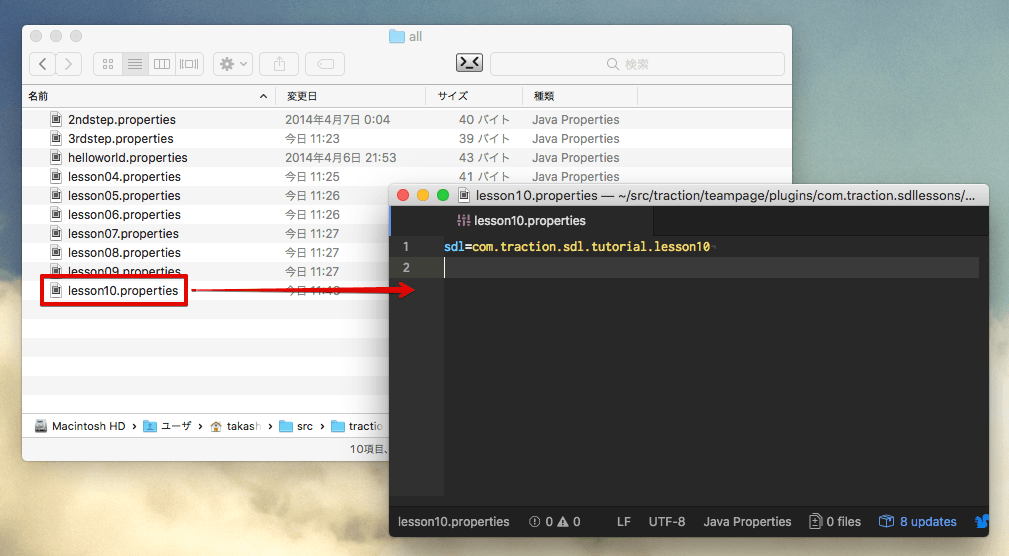Click the Edit Tags icon in toolbar
The height and width of the screenshot is (556, 1009).
pos(325,64)
